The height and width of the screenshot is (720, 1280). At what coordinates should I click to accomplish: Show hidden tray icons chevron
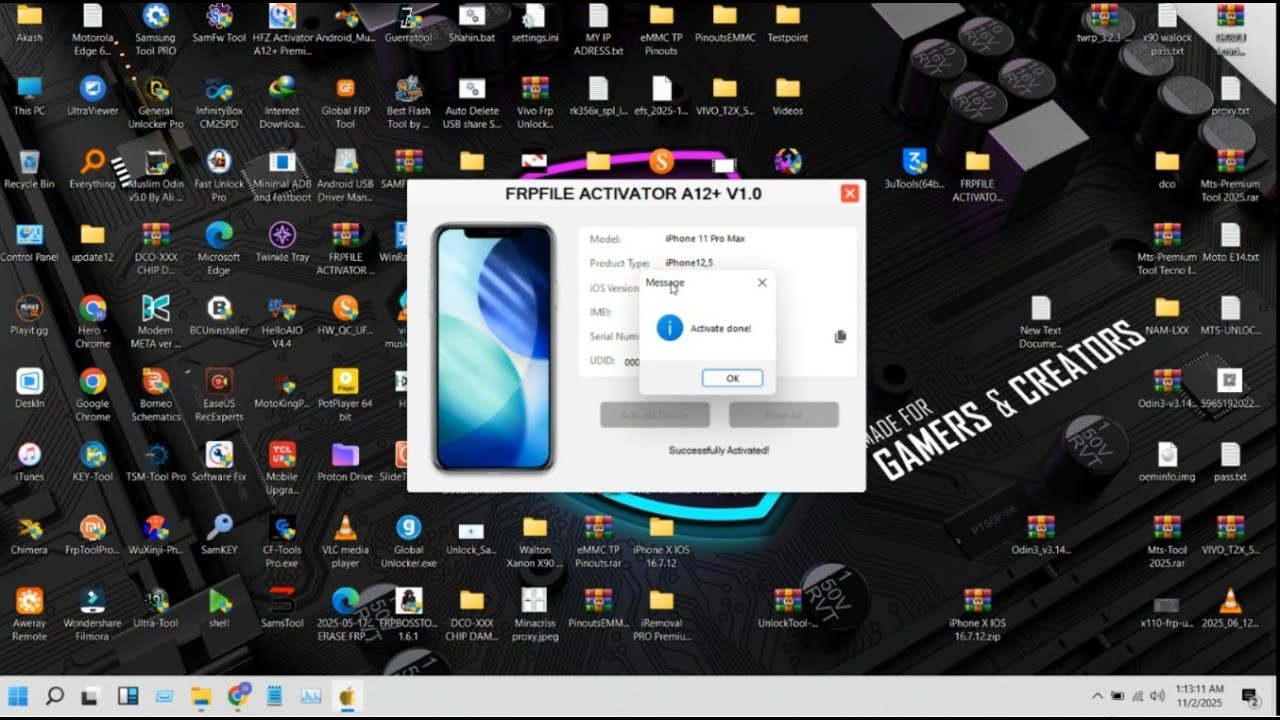(1097, 696)
